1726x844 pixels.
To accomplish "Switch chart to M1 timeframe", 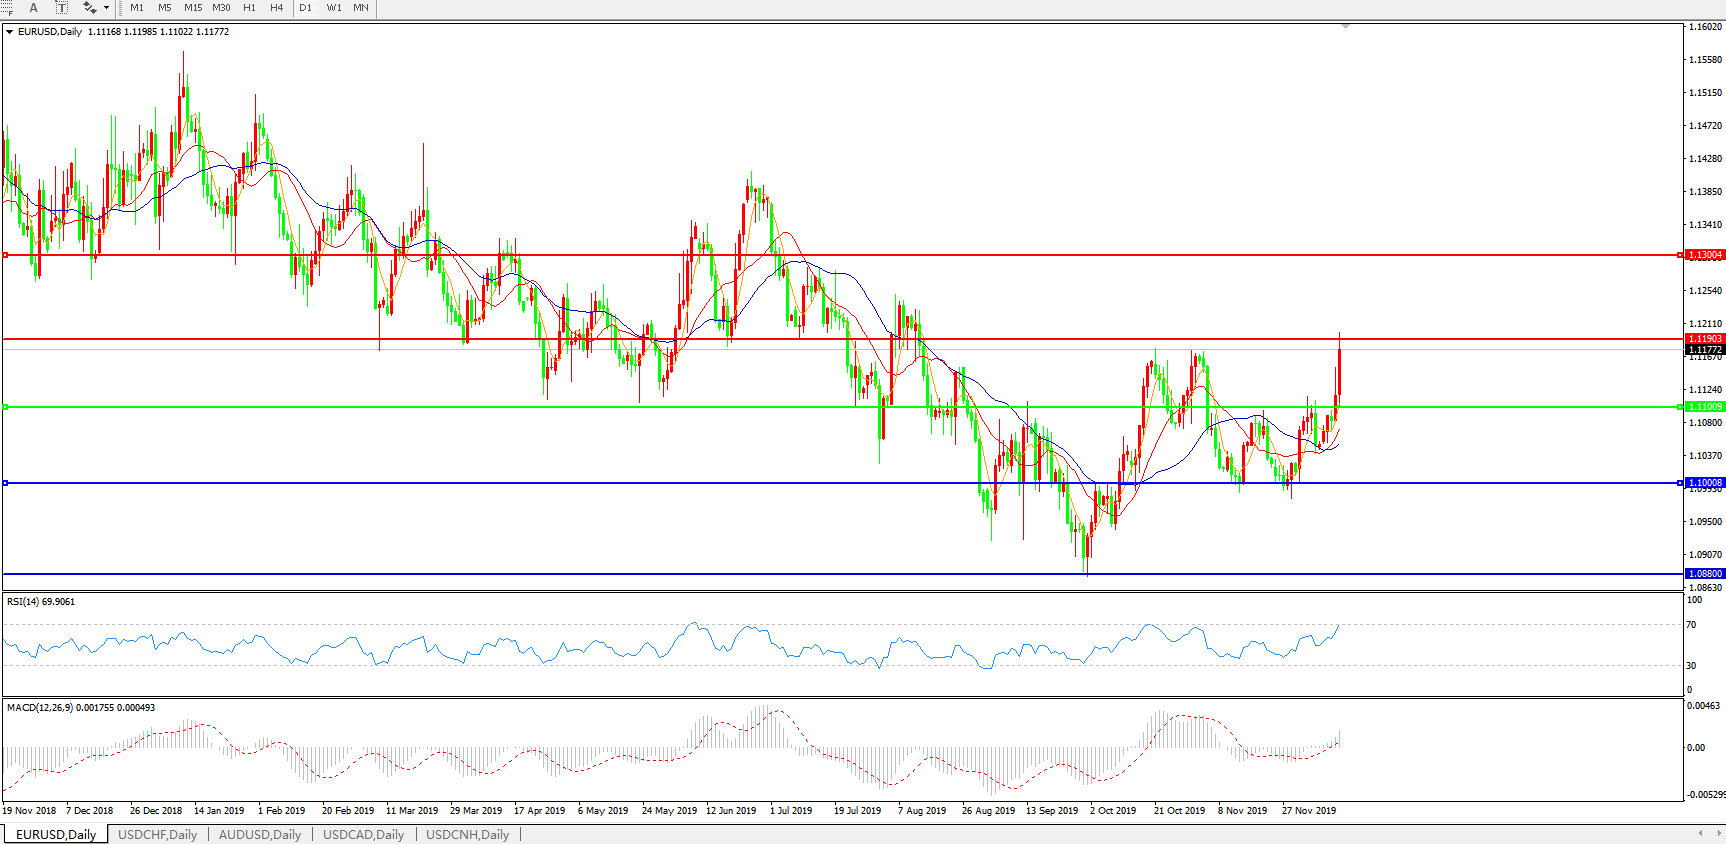I will coord(137,8).
